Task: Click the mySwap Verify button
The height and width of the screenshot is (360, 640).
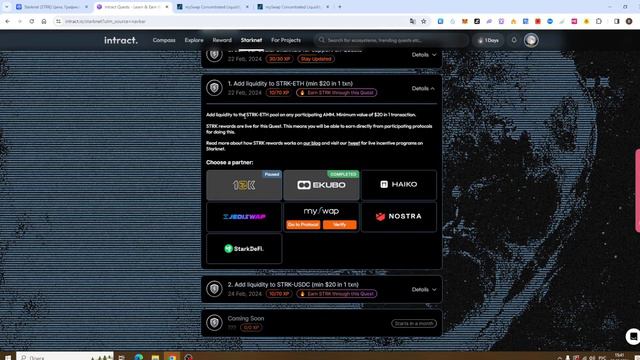Action: click(340, 225)
